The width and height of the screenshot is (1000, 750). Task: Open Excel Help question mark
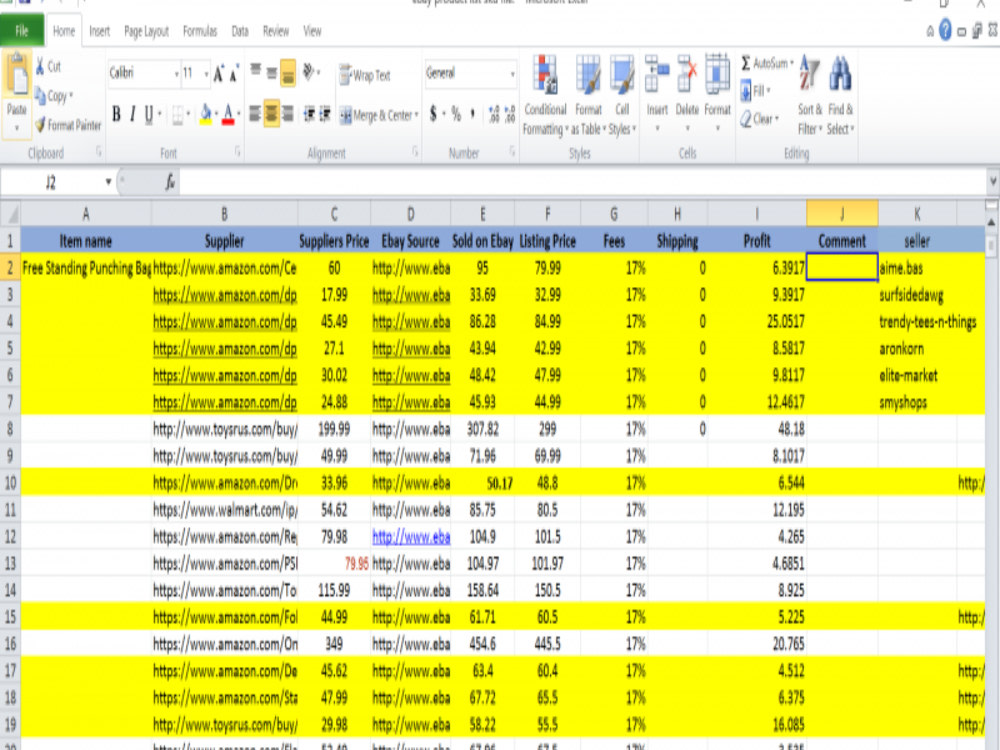tap(945, 30)
